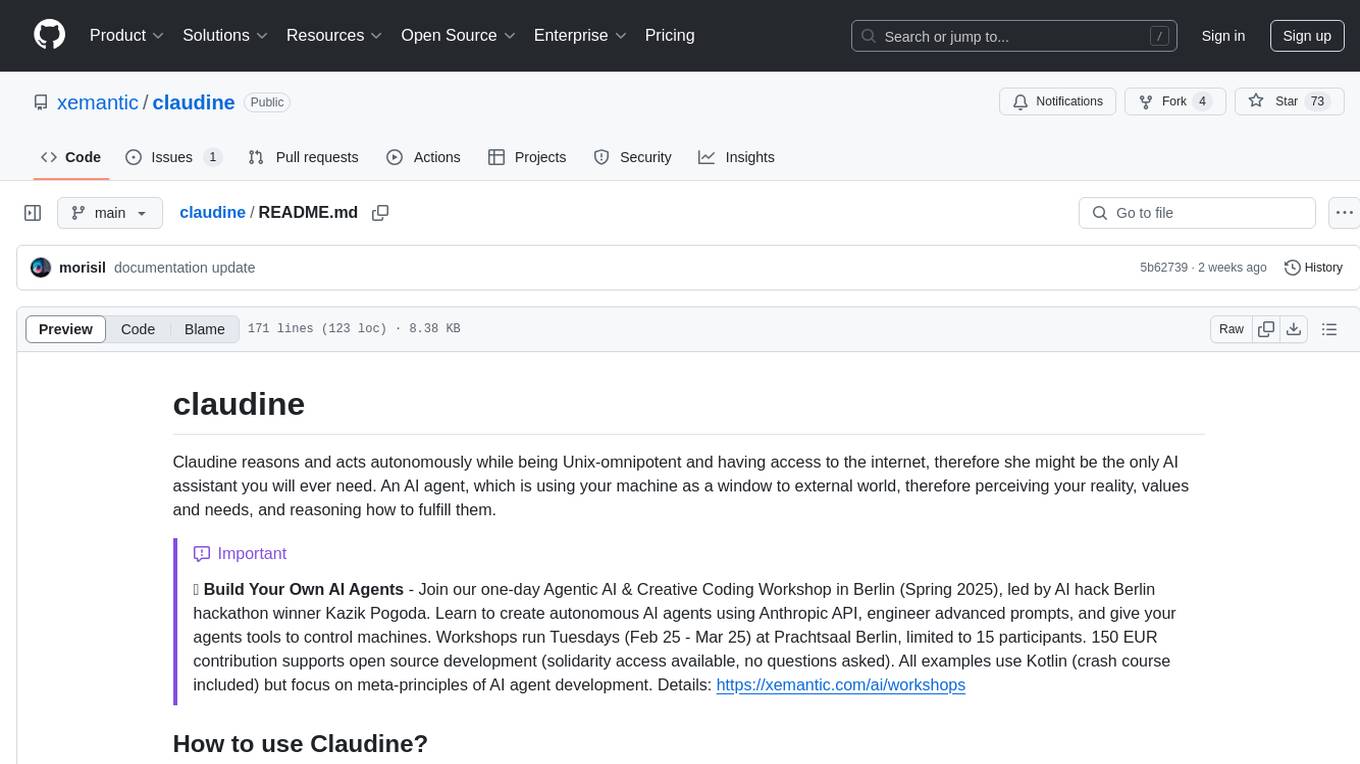Open the morisil avatar image
The image size is (1360, 764).
pos(41,268)
